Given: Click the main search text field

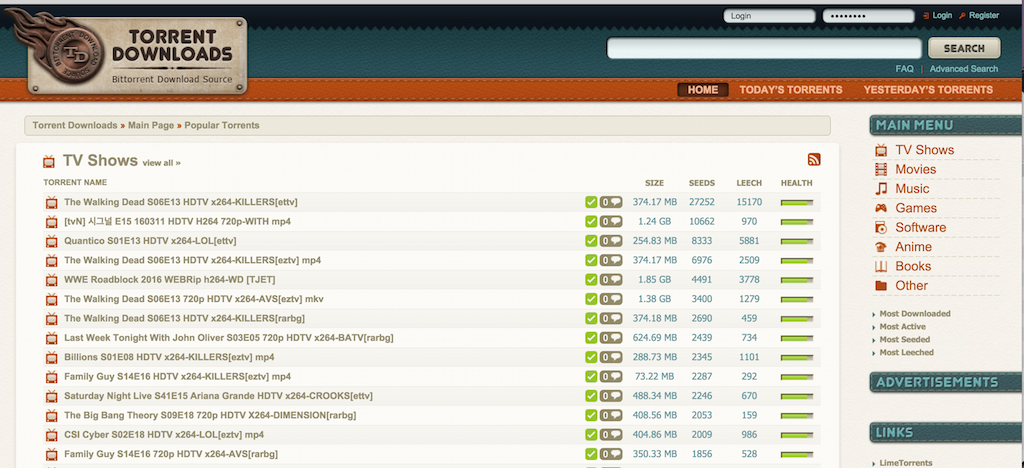Looking at the screenshot, I should tap(764, 48).
